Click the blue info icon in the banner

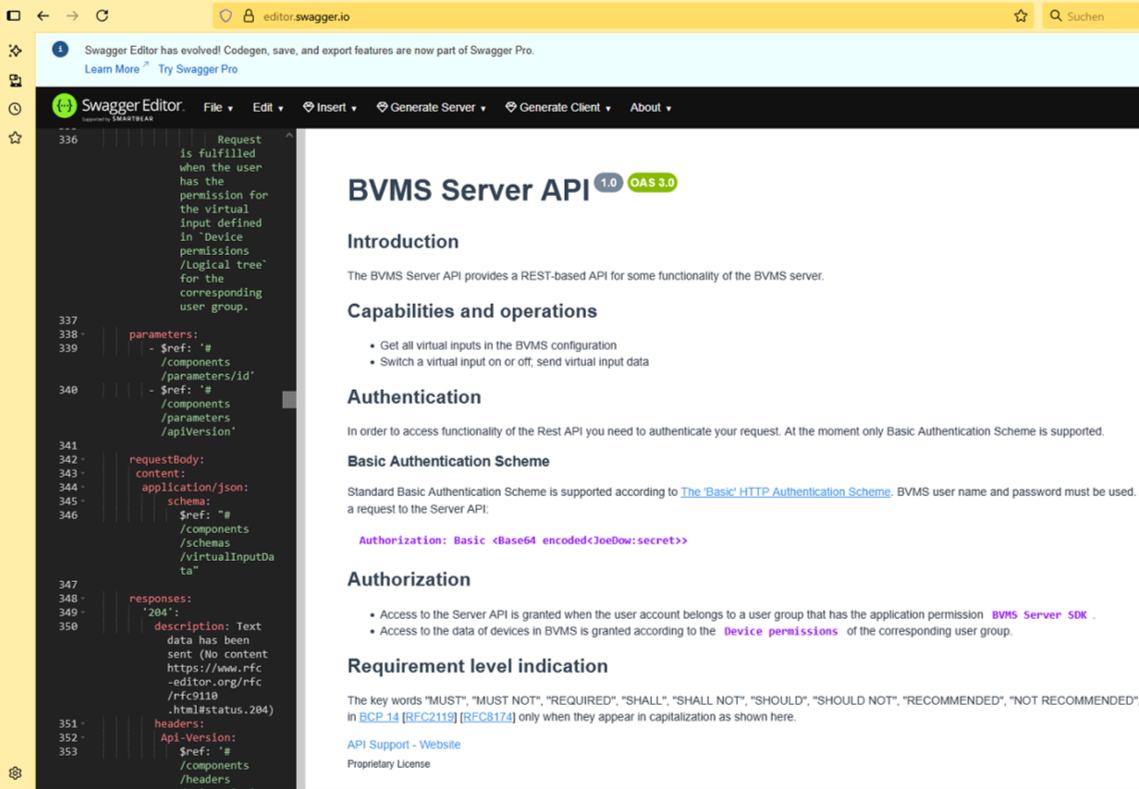tap(61, 50)
